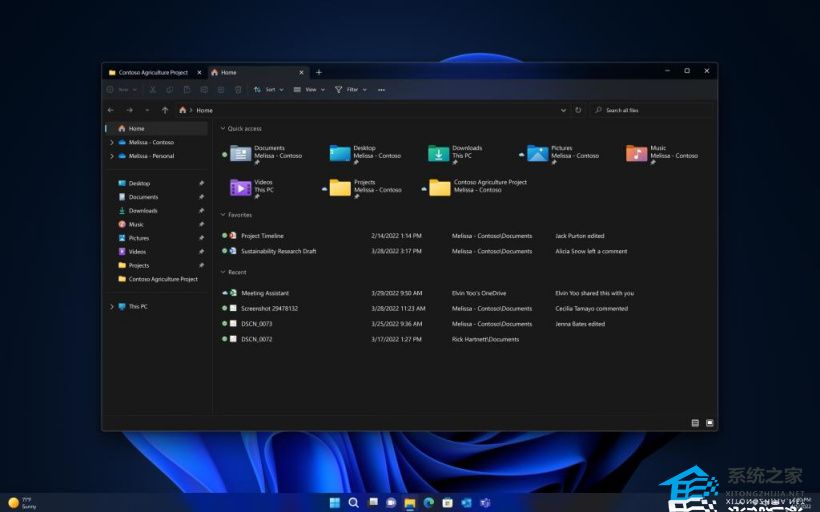Screen dimensions: 820x512
Task: Open Microsoft Edge from the taskbar
Action: point(428,501)
